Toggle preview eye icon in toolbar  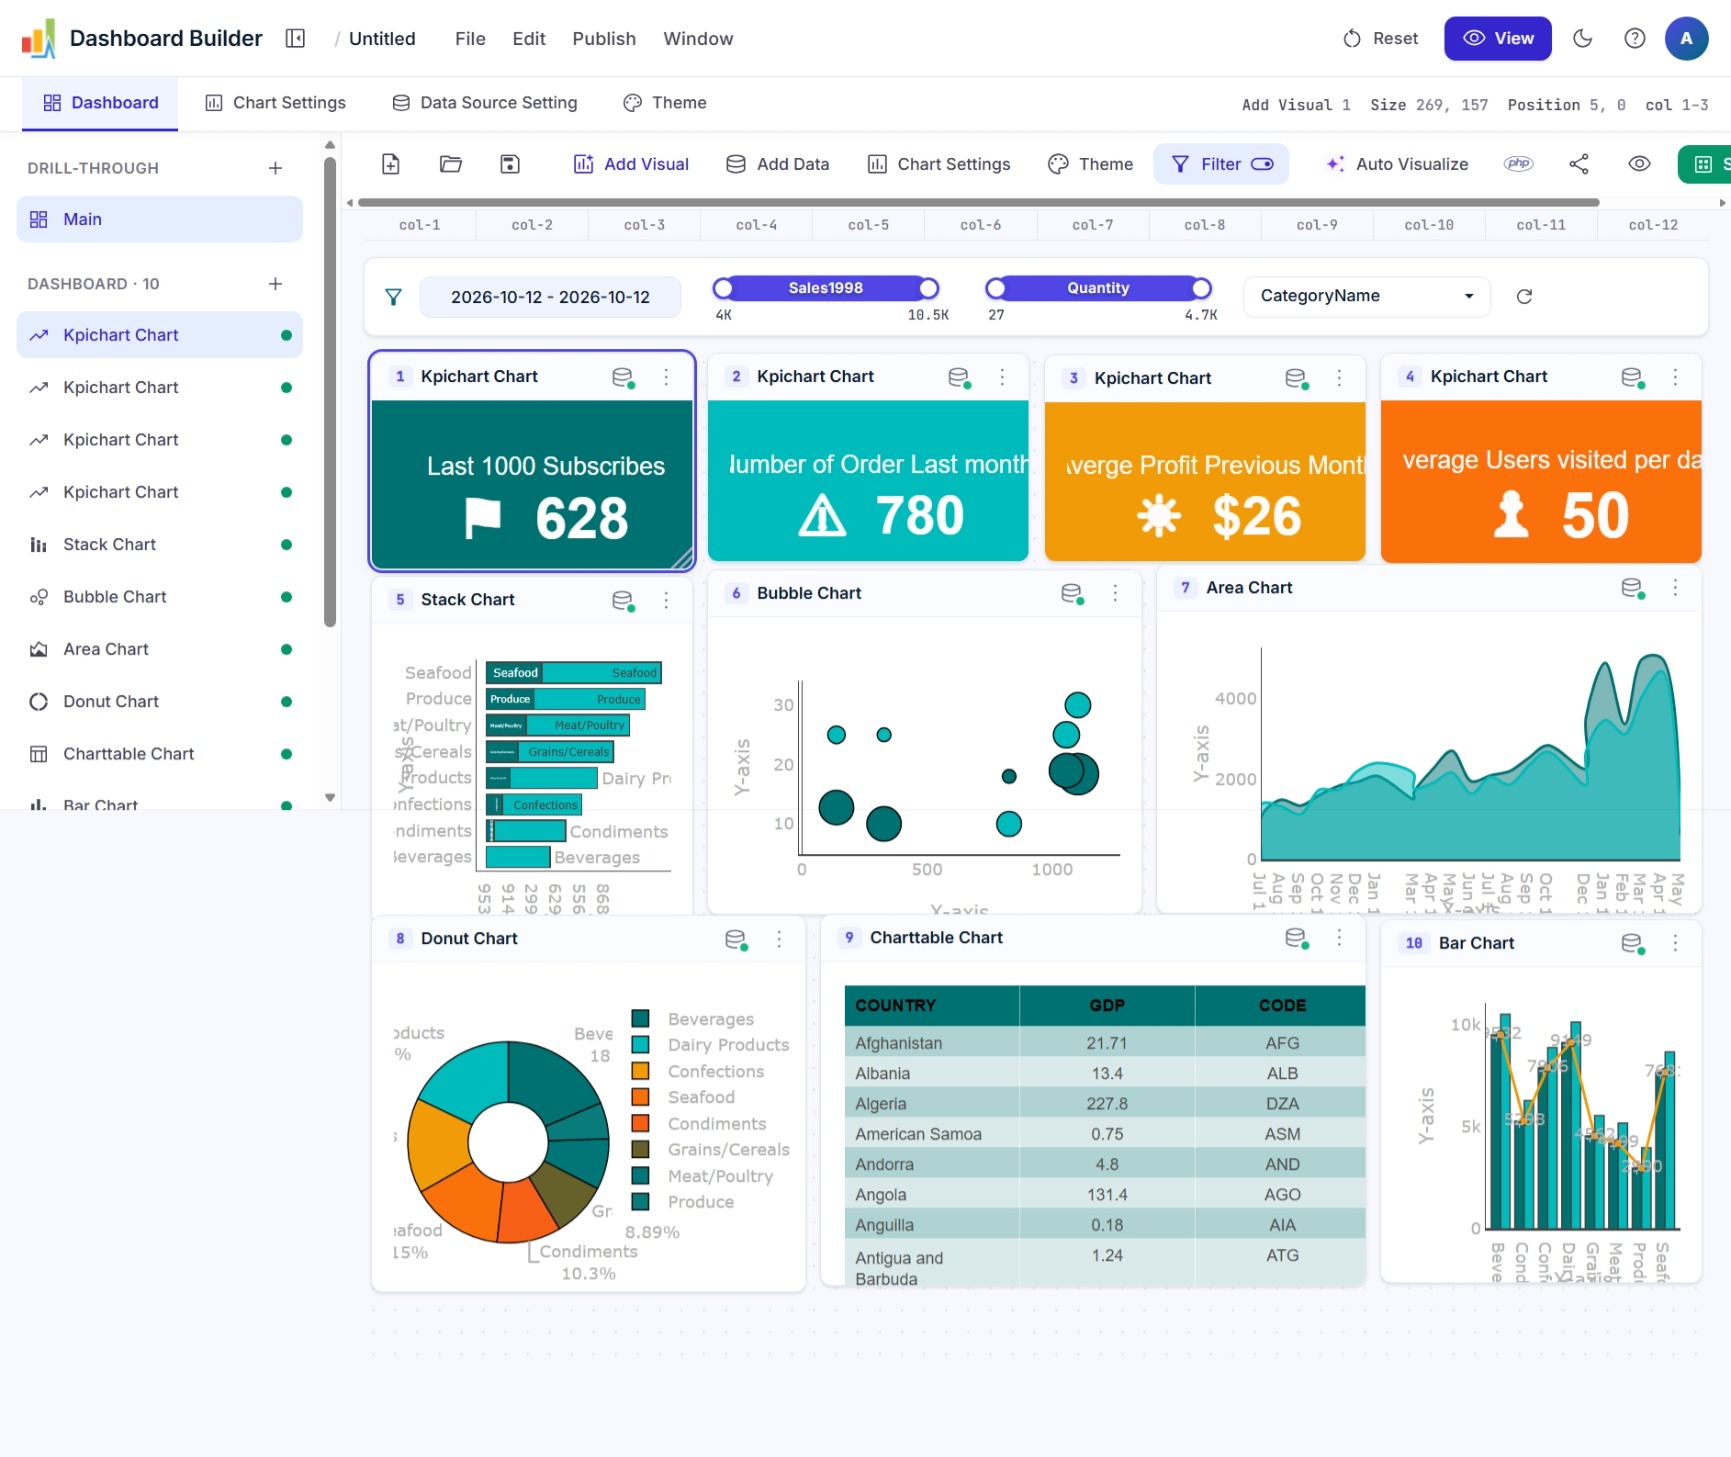(x=1639, y=164)
